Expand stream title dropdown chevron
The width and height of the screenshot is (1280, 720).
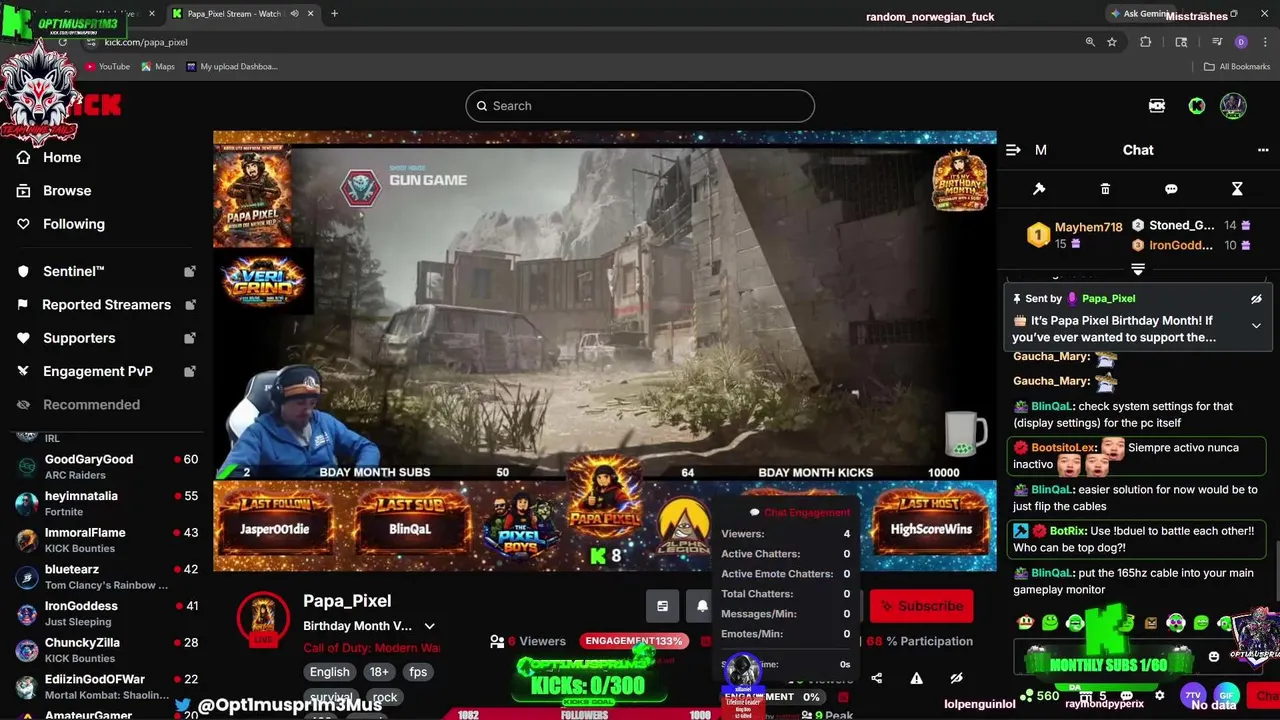pyautogui.click(x=429, y=626)
